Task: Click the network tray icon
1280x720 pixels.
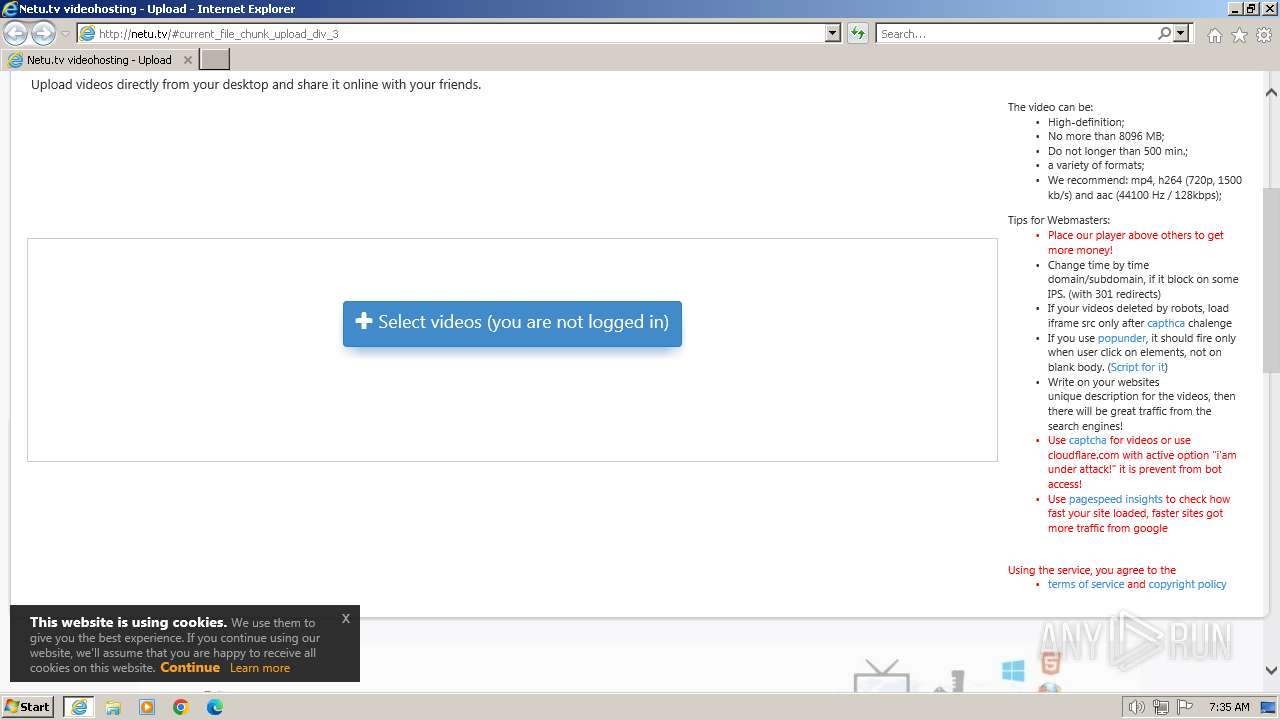Action: point(1161,707)
